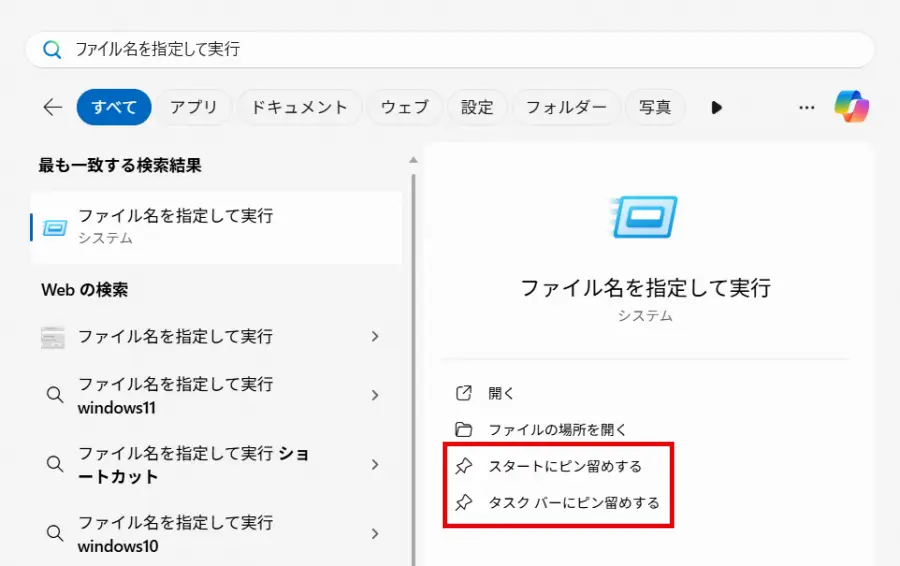
Task: Open first web result ファイル名を指定して実行
Action: (x=216, y=336)
